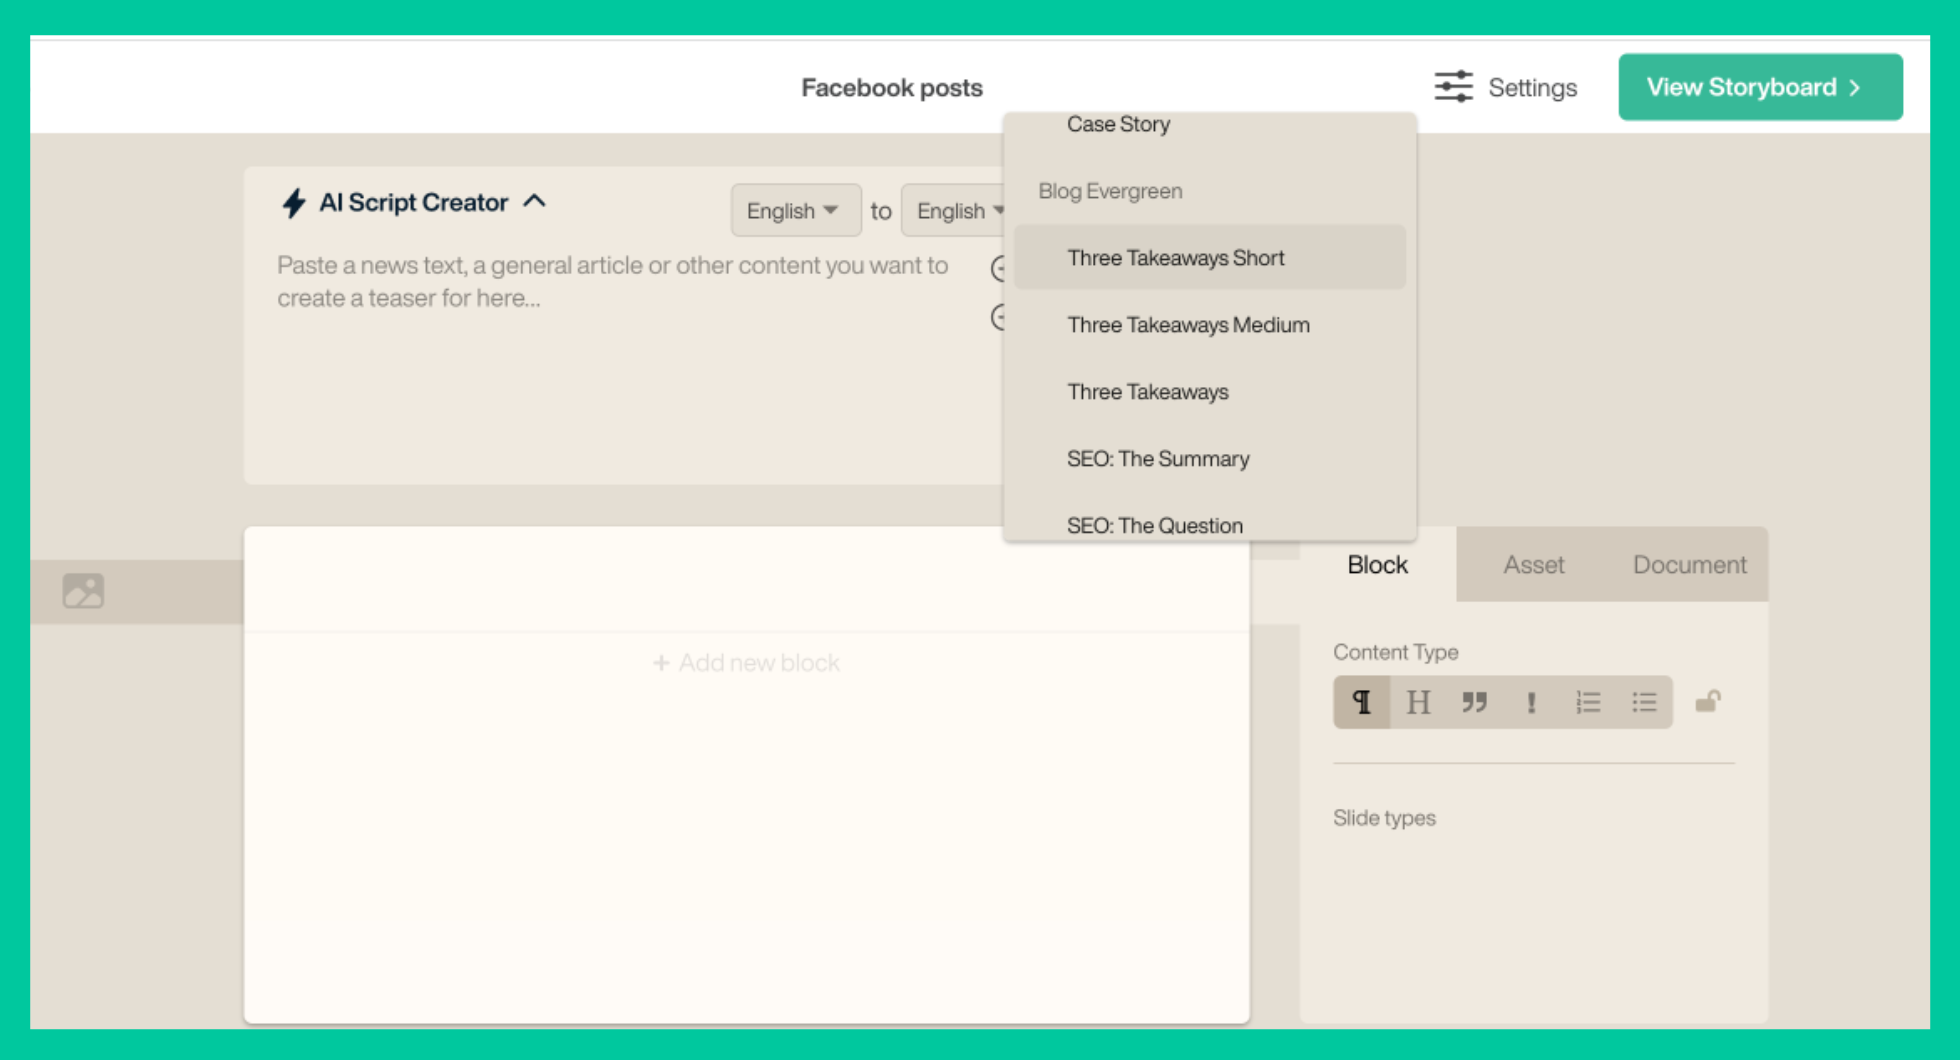The height and width of the screenshot is (1060, 1960).
Task: Open the Settings sliders icon
Action: point(1453,87)
